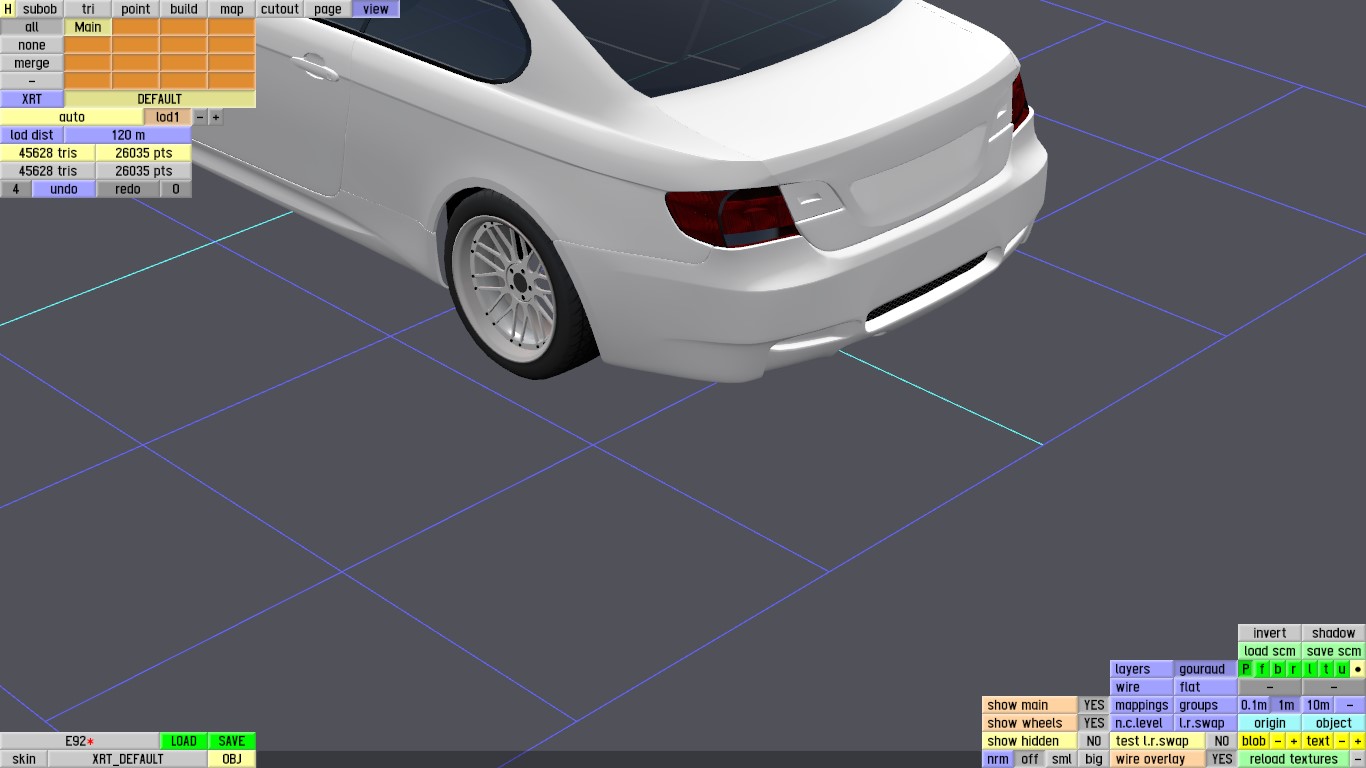Image resolution: width=1366 pixels, height=768 pixels.
Task: Select the l.r.swap display option
Action: pos(1206,723)
